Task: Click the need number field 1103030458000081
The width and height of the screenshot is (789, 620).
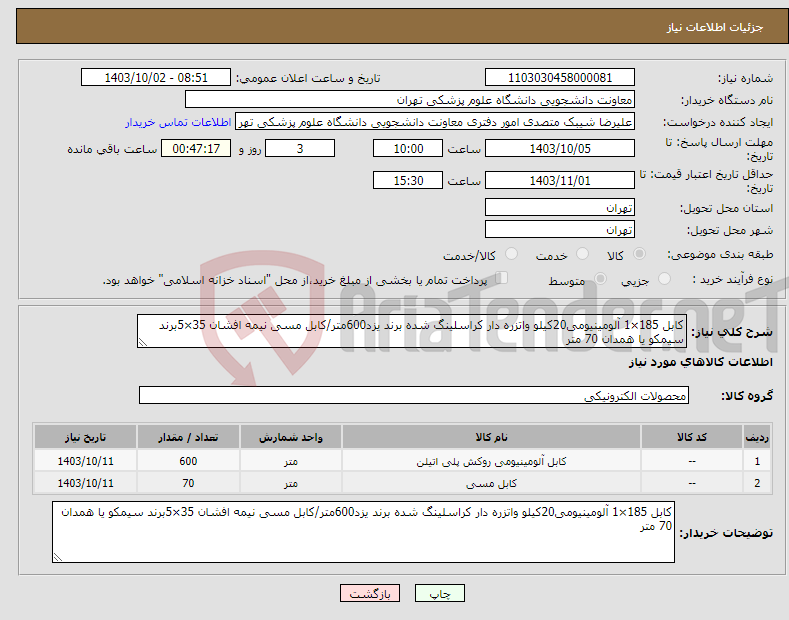Action: point(560,78)
